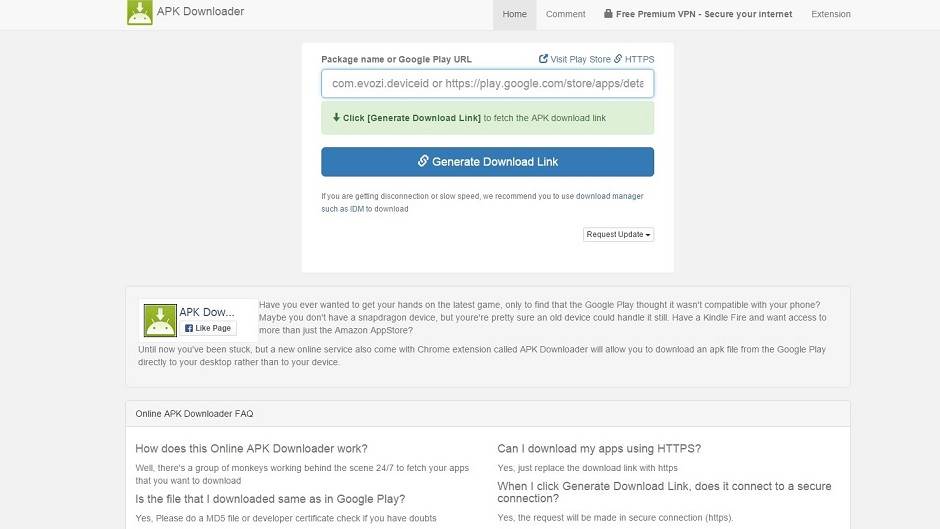Switch to the HTTPS link text
940x529 pixels.
pyautogui.click(x=639, y=60)
